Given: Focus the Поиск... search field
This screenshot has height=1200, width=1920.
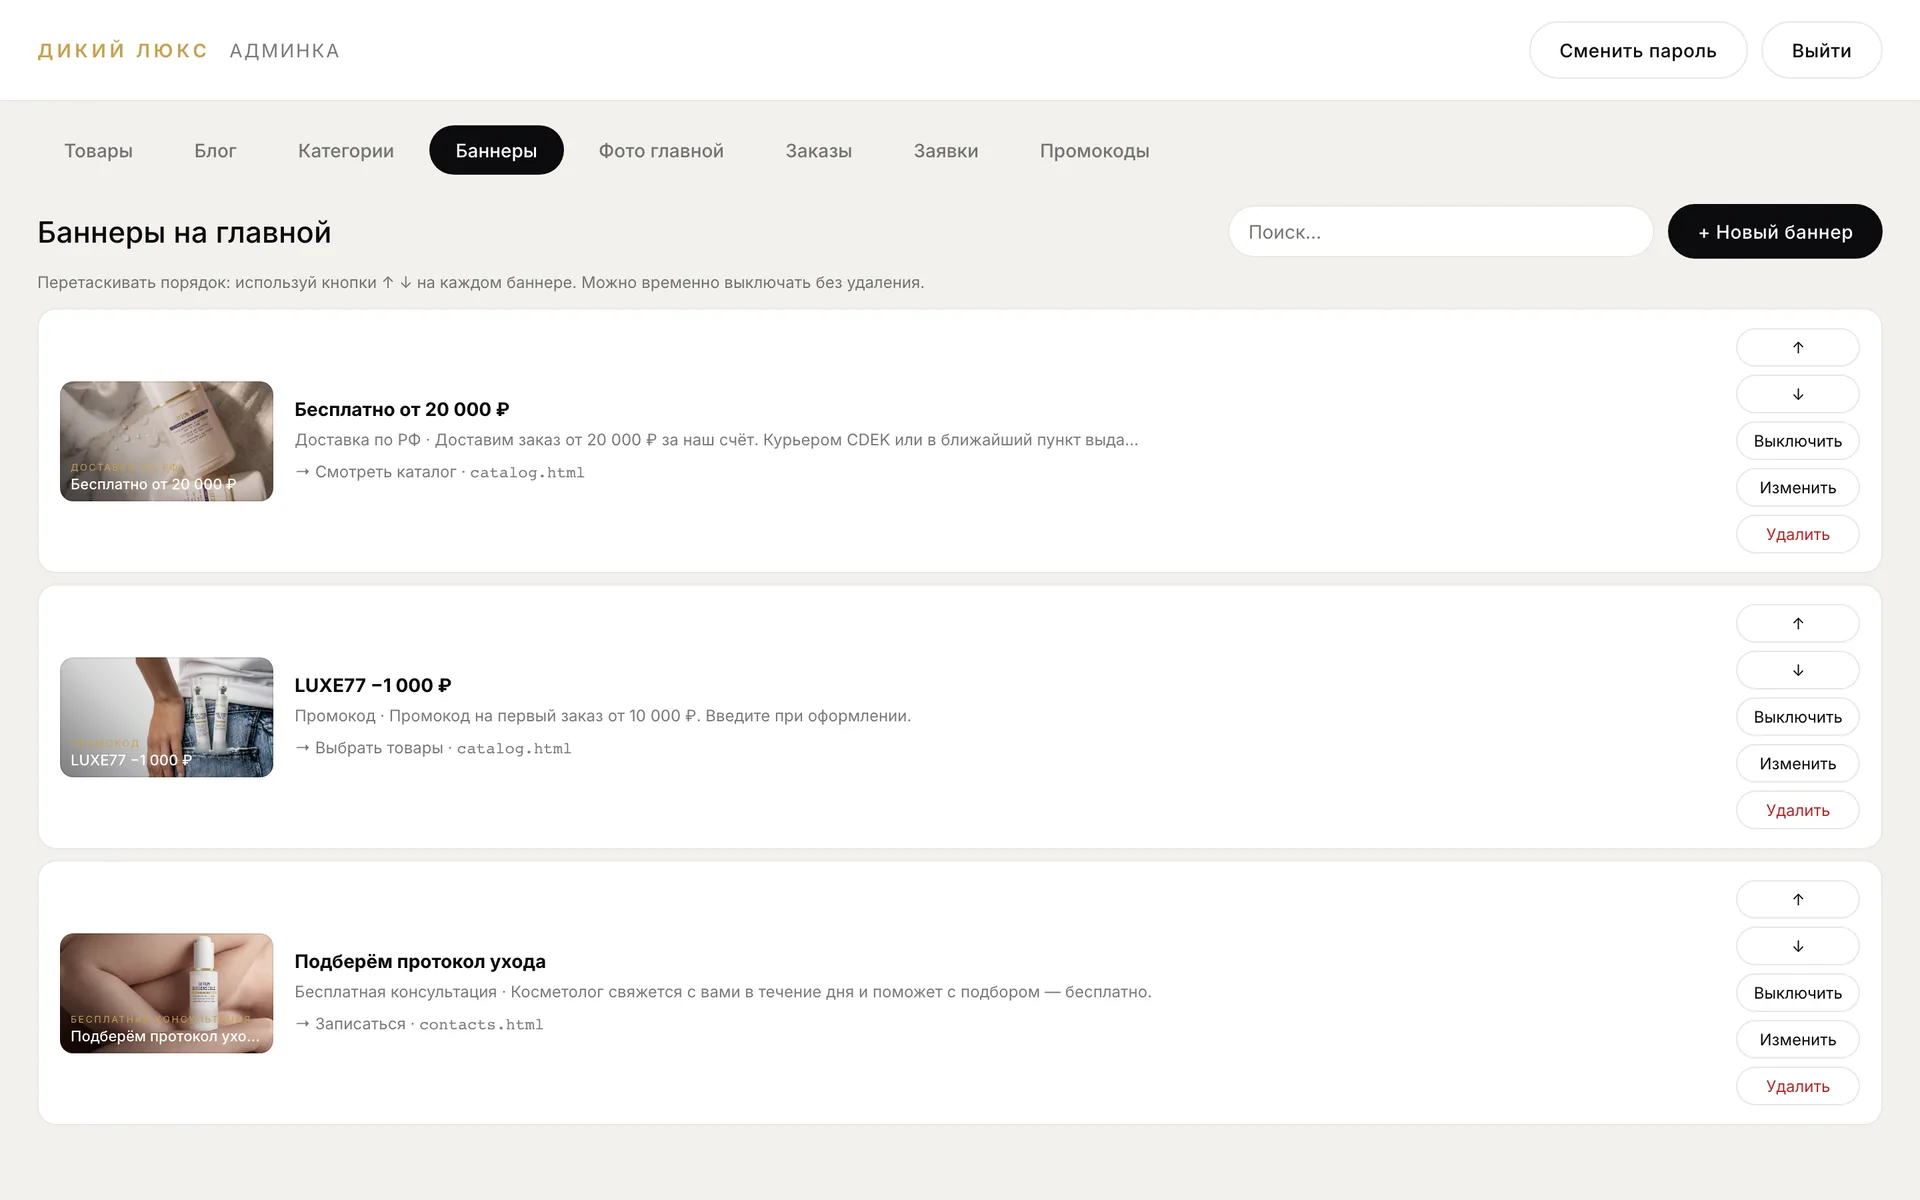Looking at the screenshot, I should (1440, 232).
